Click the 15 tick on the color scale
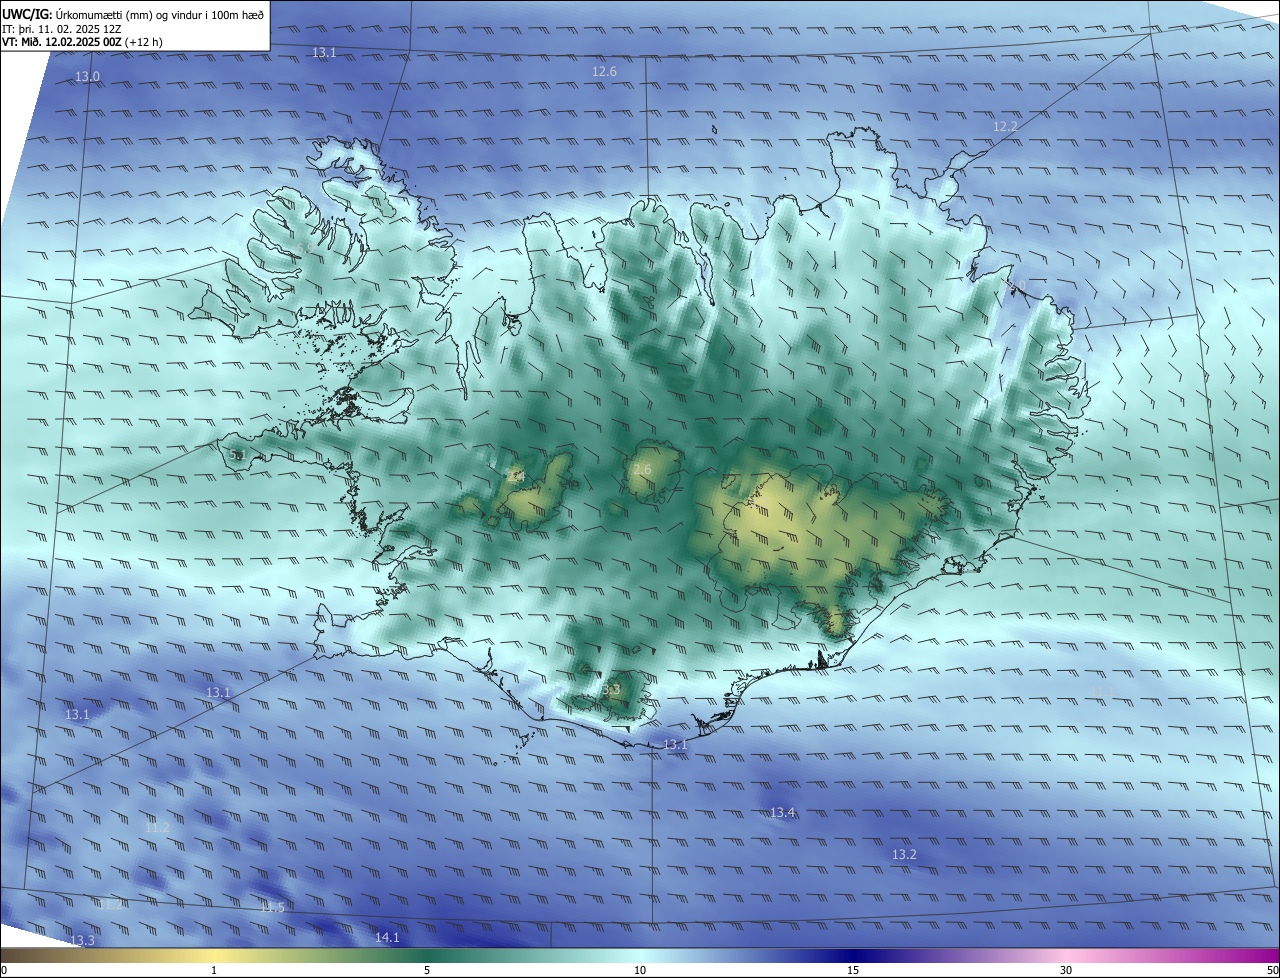The width and height of the screenshot is (1280, 978). click(853, 970)
